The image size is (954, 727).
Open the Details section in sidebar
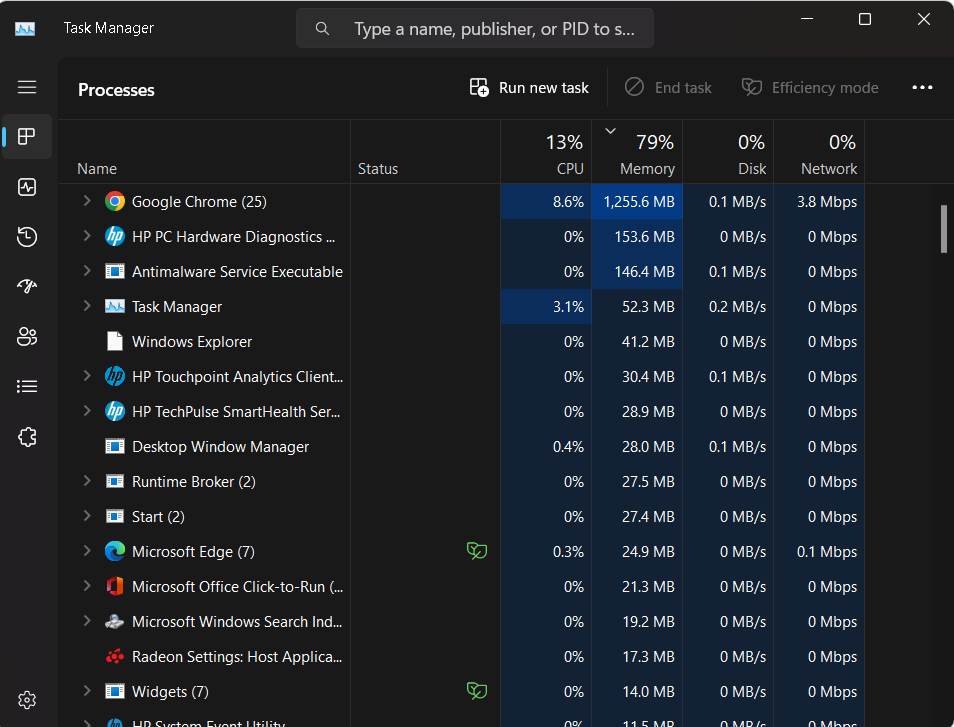[26, 386]
